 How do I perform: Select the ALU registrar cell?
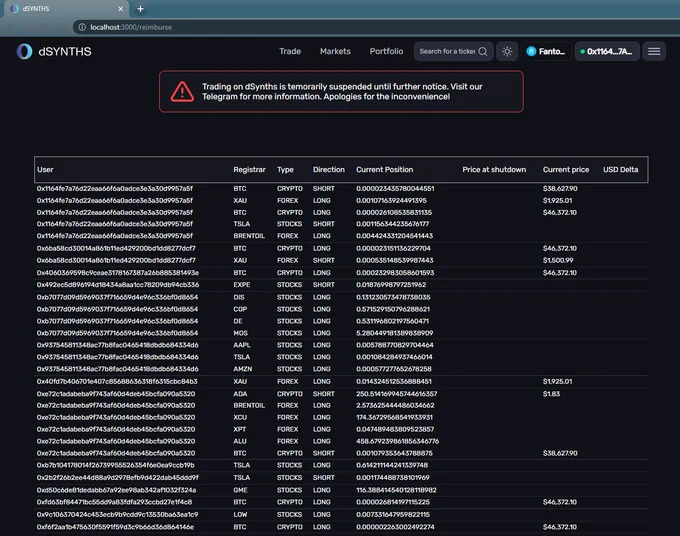240,441
